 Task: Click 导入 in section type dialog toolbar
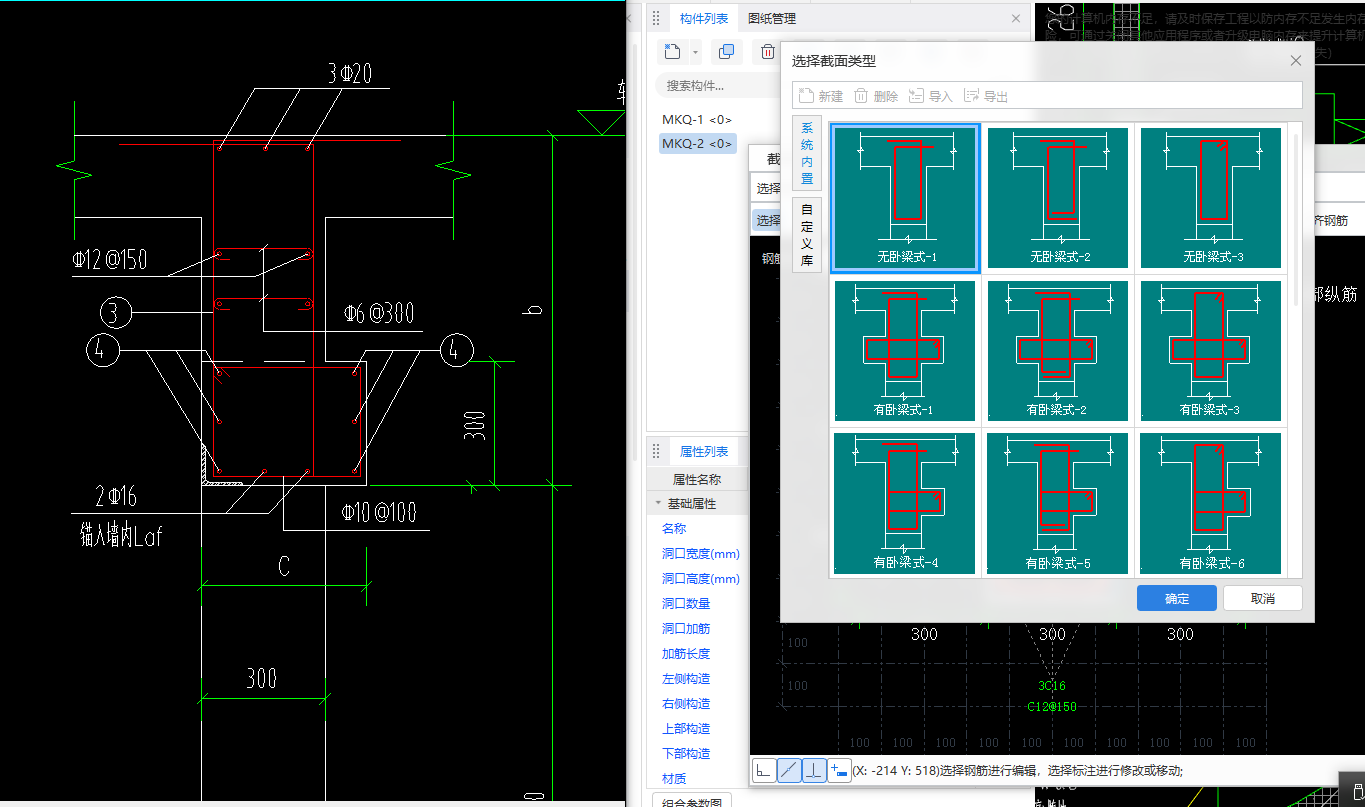click(931, 96)
